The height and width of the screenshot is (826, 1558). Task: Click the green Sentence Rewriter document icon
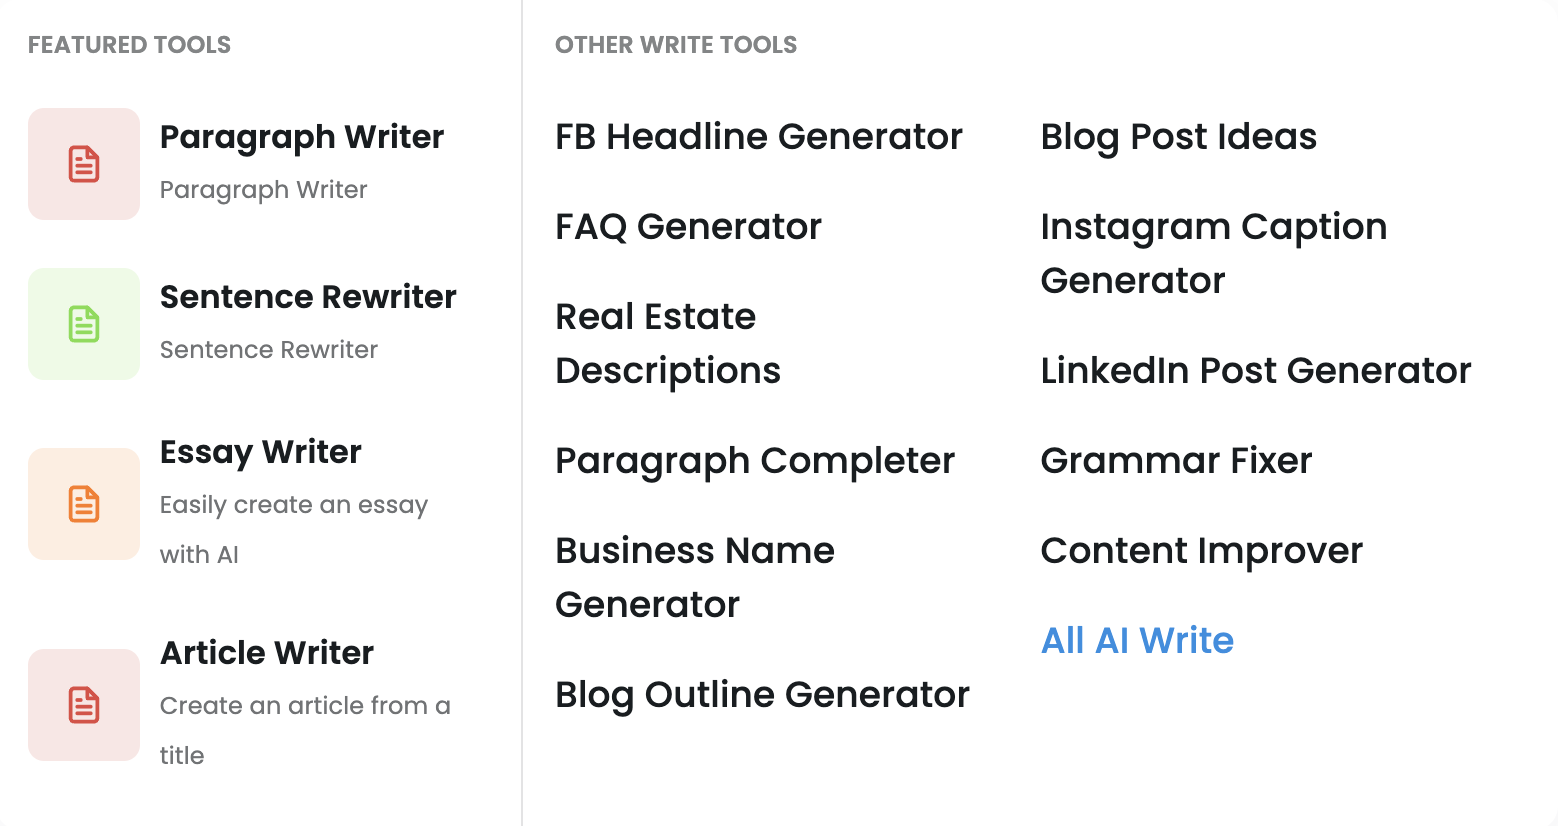pyautogui.click(x=84, y=324)
